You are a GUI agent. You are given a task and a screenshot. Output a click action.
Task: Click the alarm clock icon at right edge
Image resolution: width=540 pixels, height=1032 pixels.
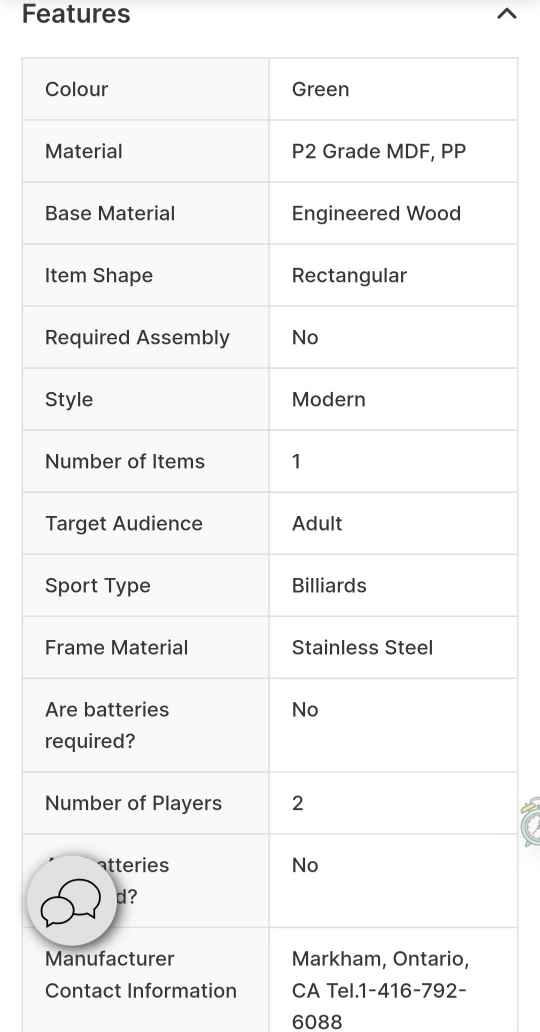pyautogui.click(x=531, y=821)
